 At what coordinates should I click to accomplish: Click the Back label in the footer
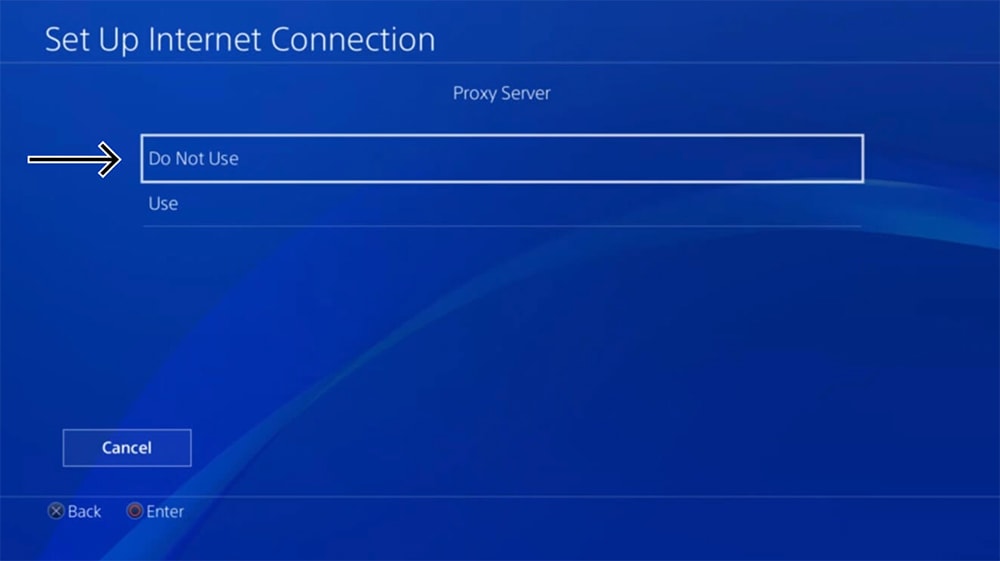click(84, 511)
